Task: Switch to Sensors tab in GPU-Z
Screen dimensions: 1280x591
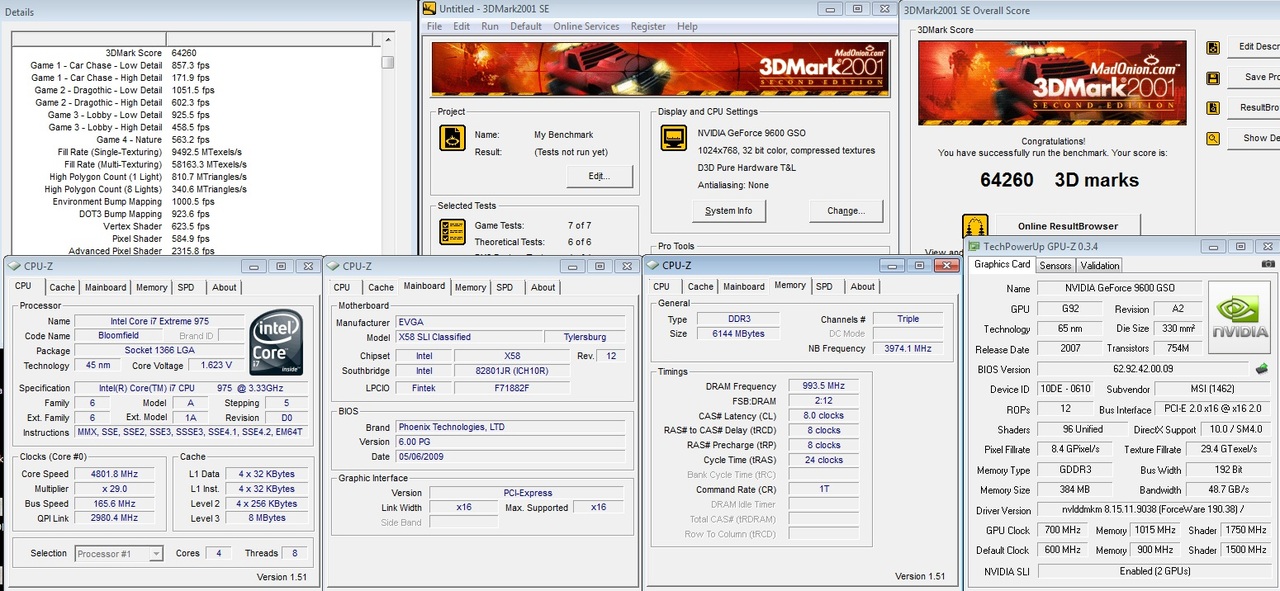Action: tap(1055, 265)
